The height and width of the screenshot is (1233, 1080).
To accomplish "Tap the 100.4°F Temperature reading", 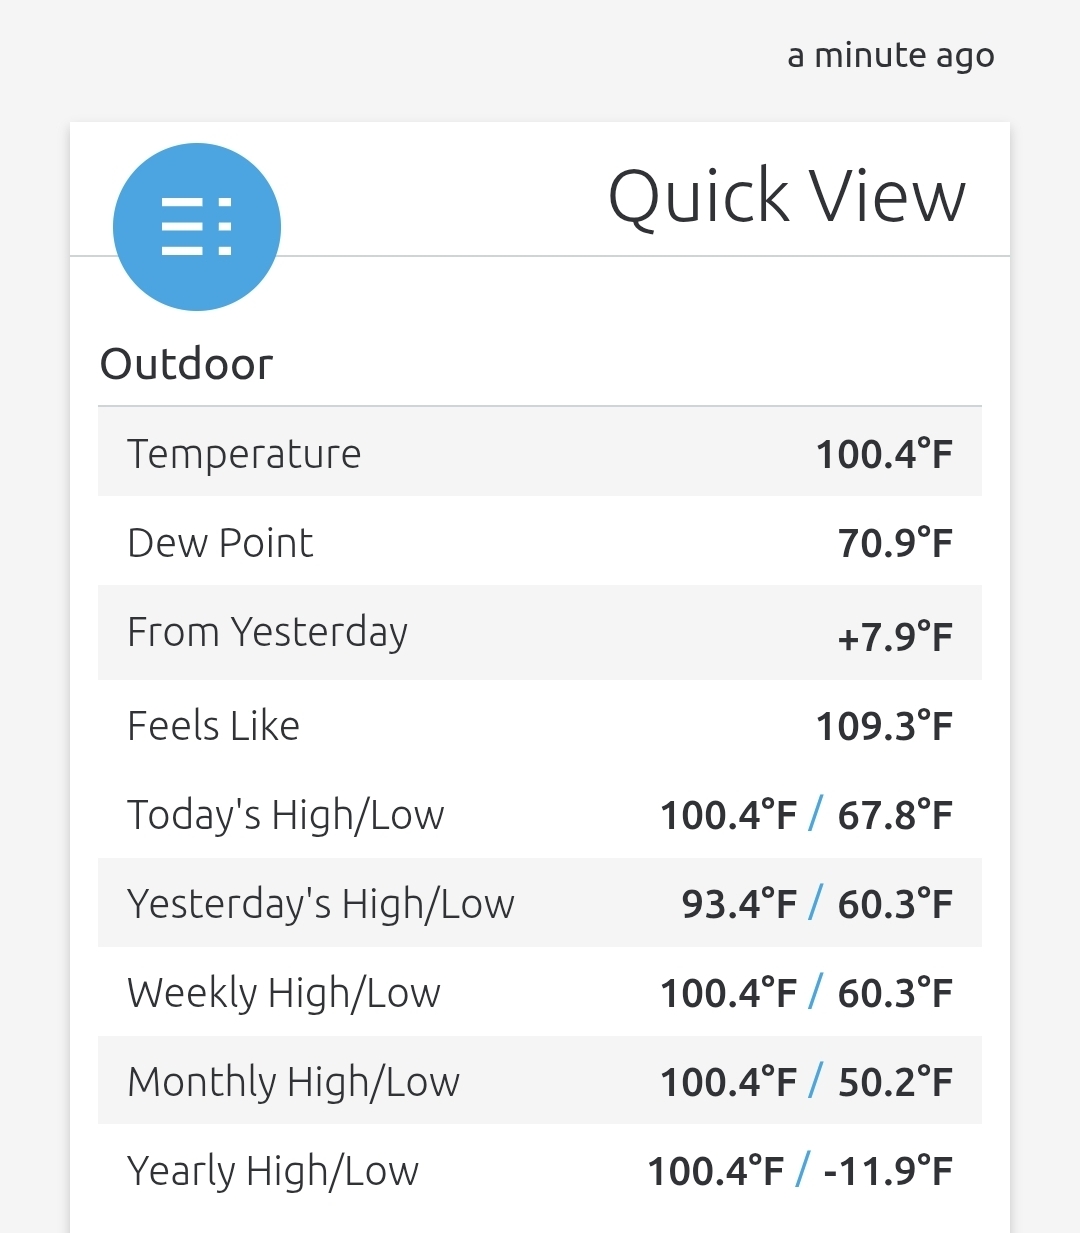I will click(884, 454).
